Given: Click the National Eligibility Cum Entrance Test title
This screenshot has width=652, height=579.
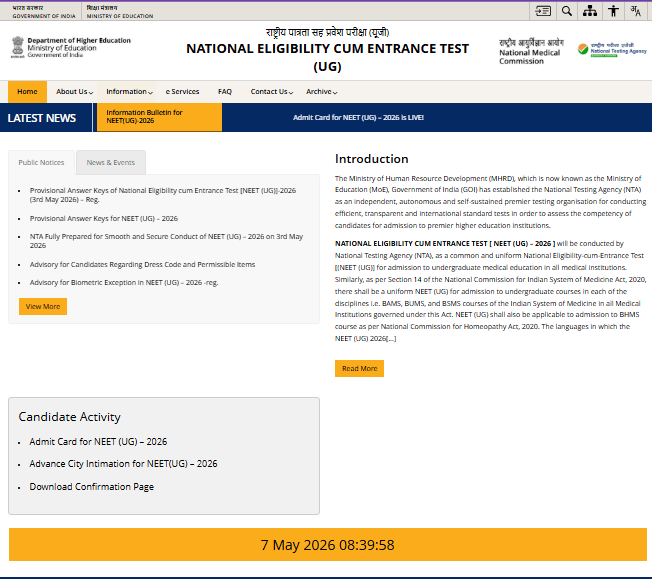Looking at the screenshot, I should 327,57.
